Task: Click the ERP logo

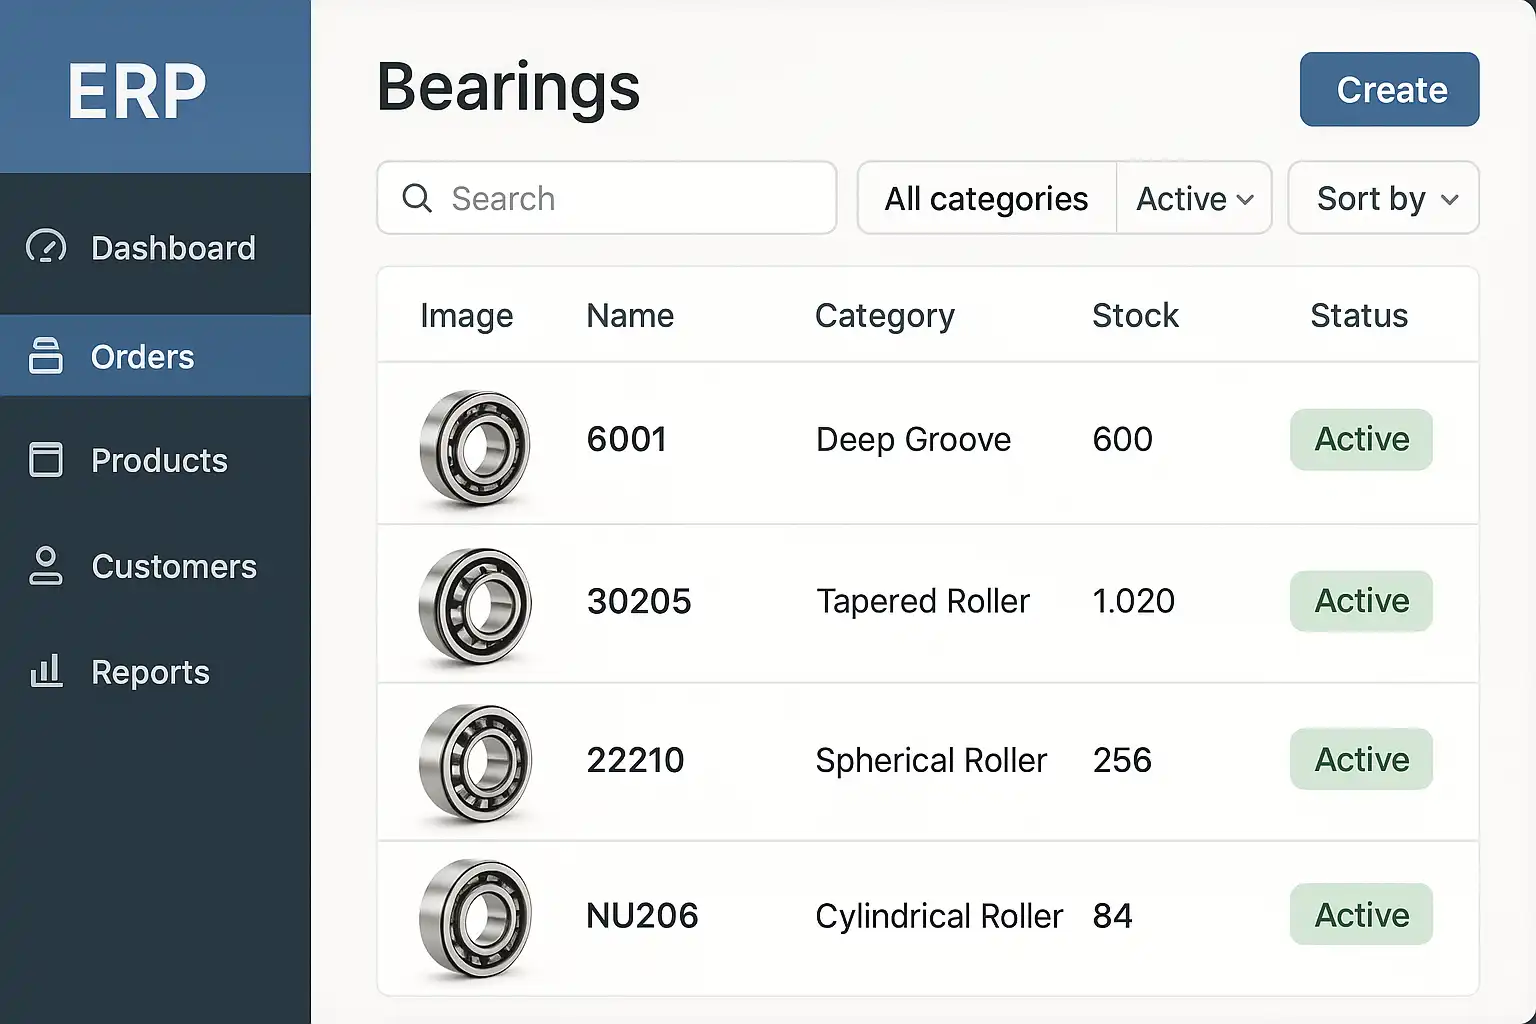Action: 137,91
